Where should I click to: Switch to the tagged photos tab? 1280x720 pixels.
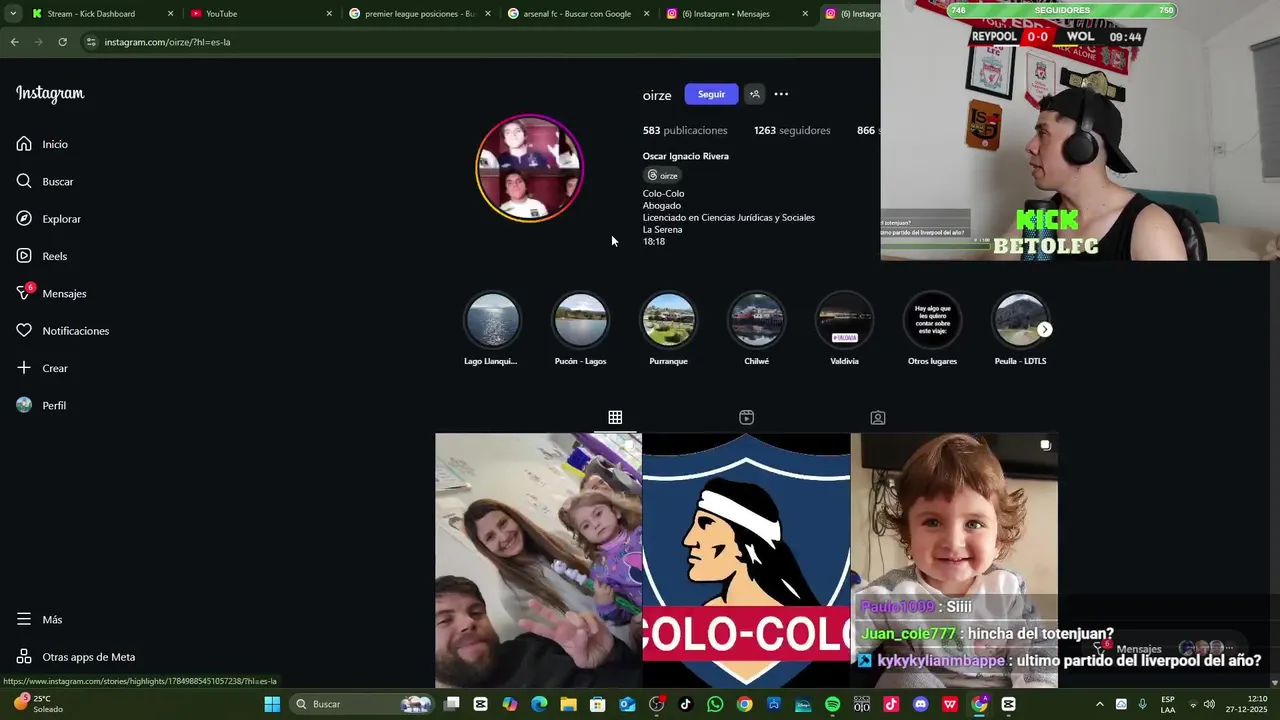(877, 417)
